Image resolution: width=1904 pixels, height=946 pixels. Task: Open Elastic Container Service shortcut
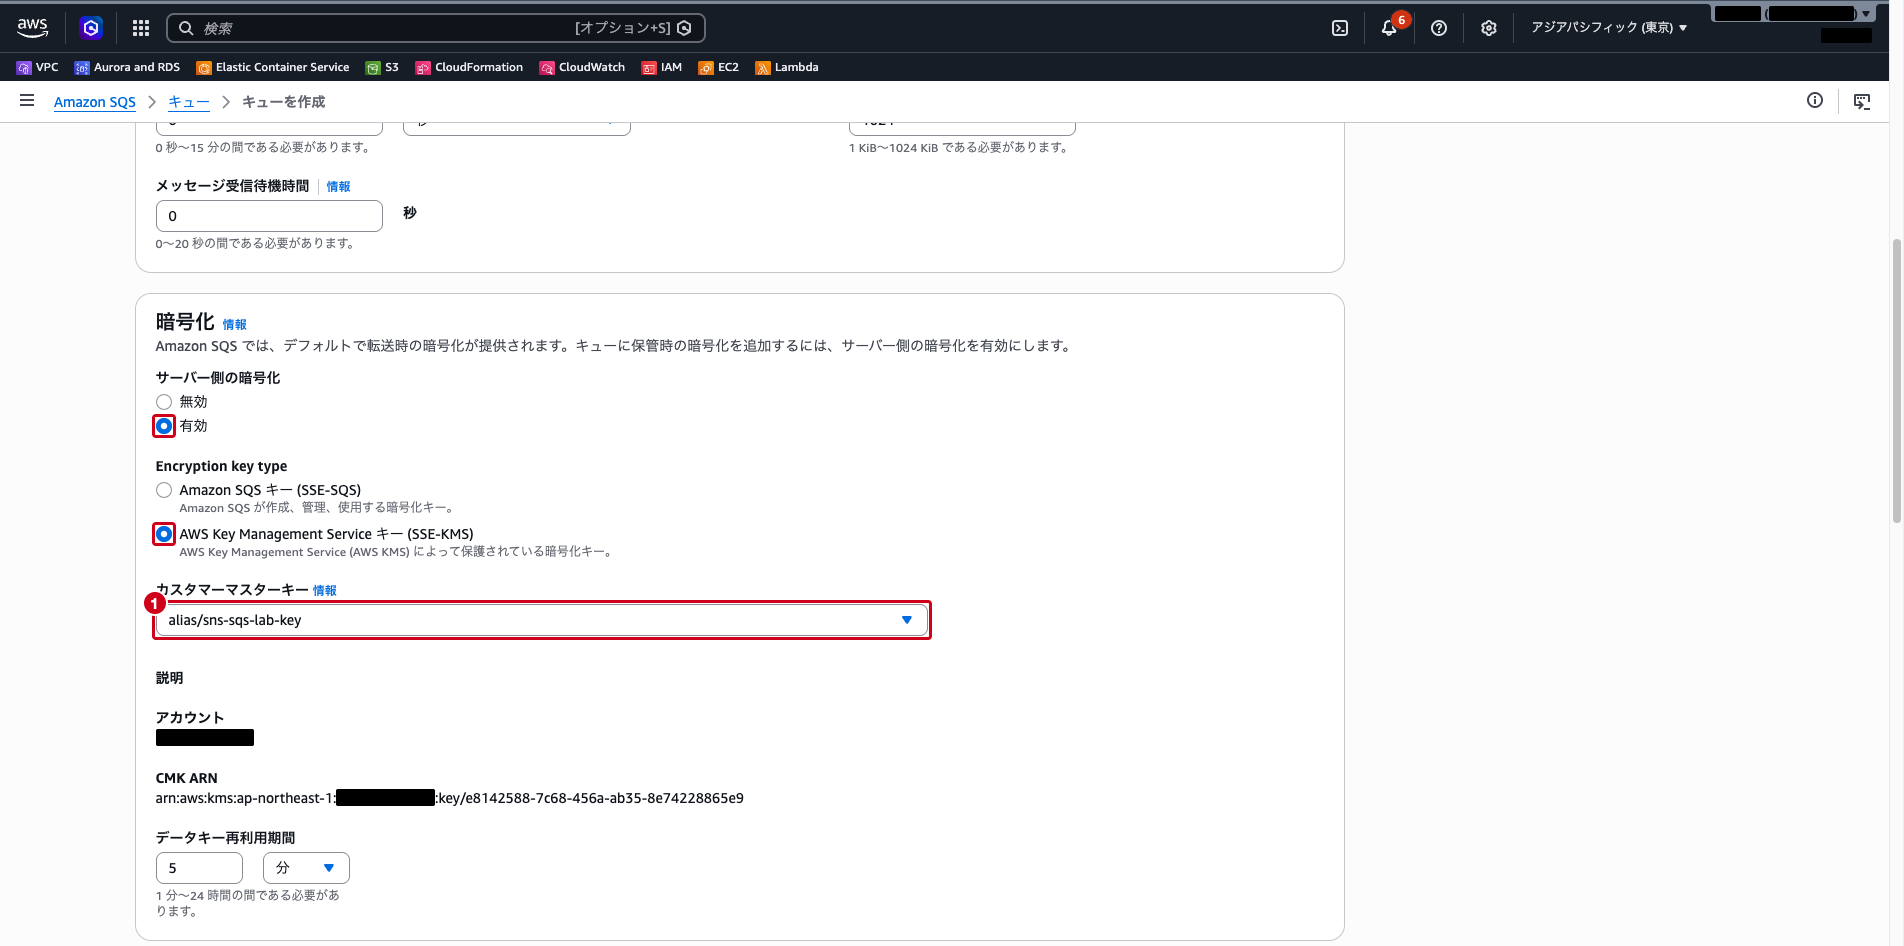coord(273,67)
